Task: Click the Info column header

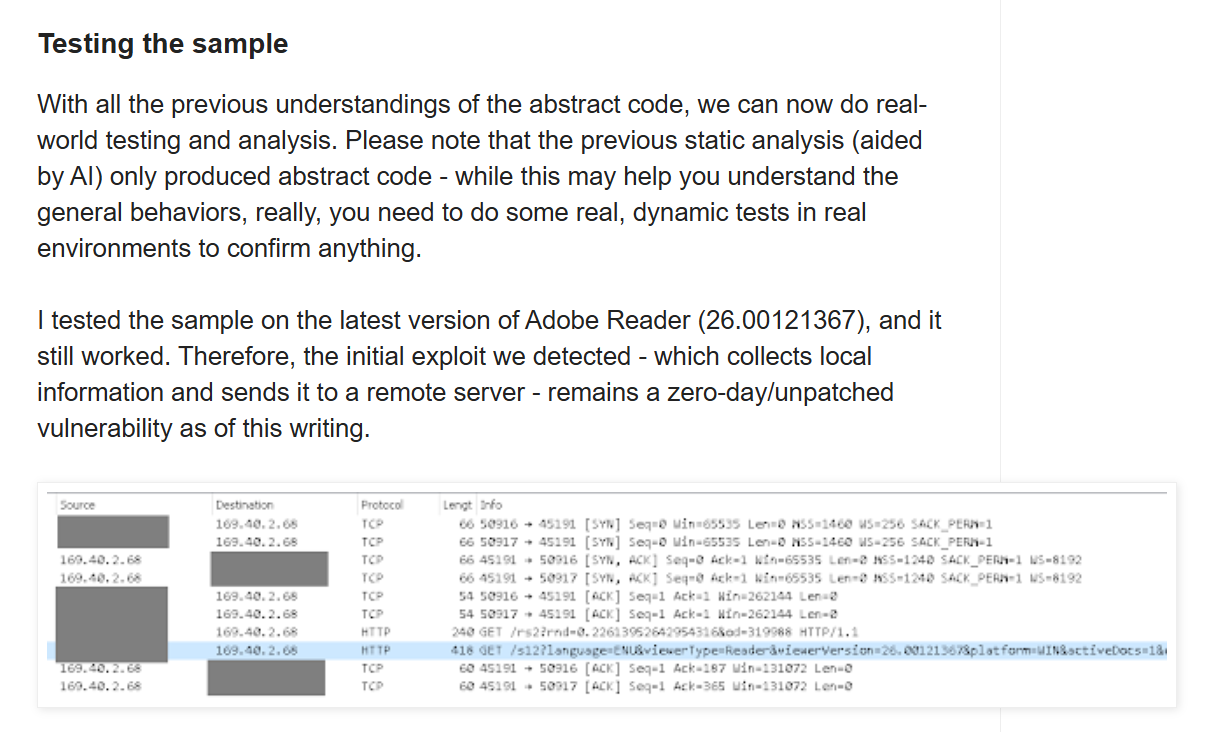Action: pos(491,505)
